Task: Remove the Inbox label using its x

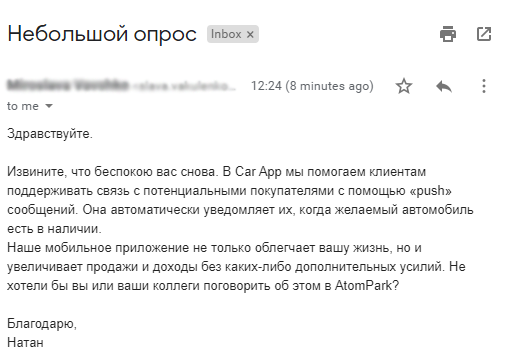Action: coord(250,34)
